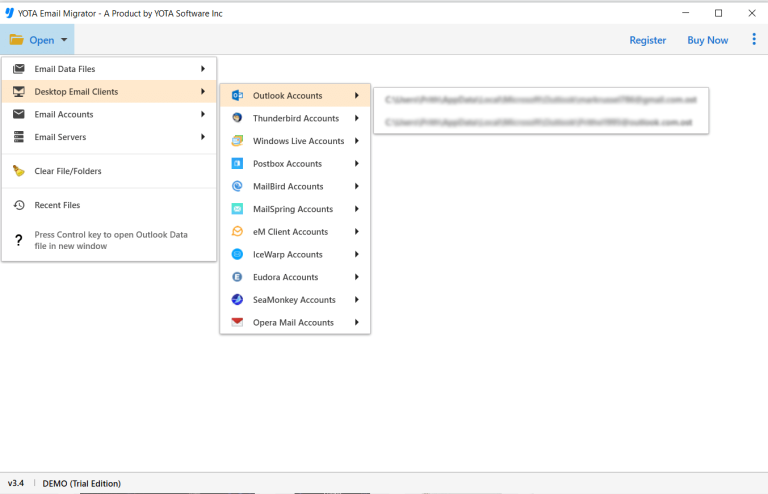
Task: Expand MailBird Accounts submenu arrow
Action: pyautogui.click(x=357, y=186)
